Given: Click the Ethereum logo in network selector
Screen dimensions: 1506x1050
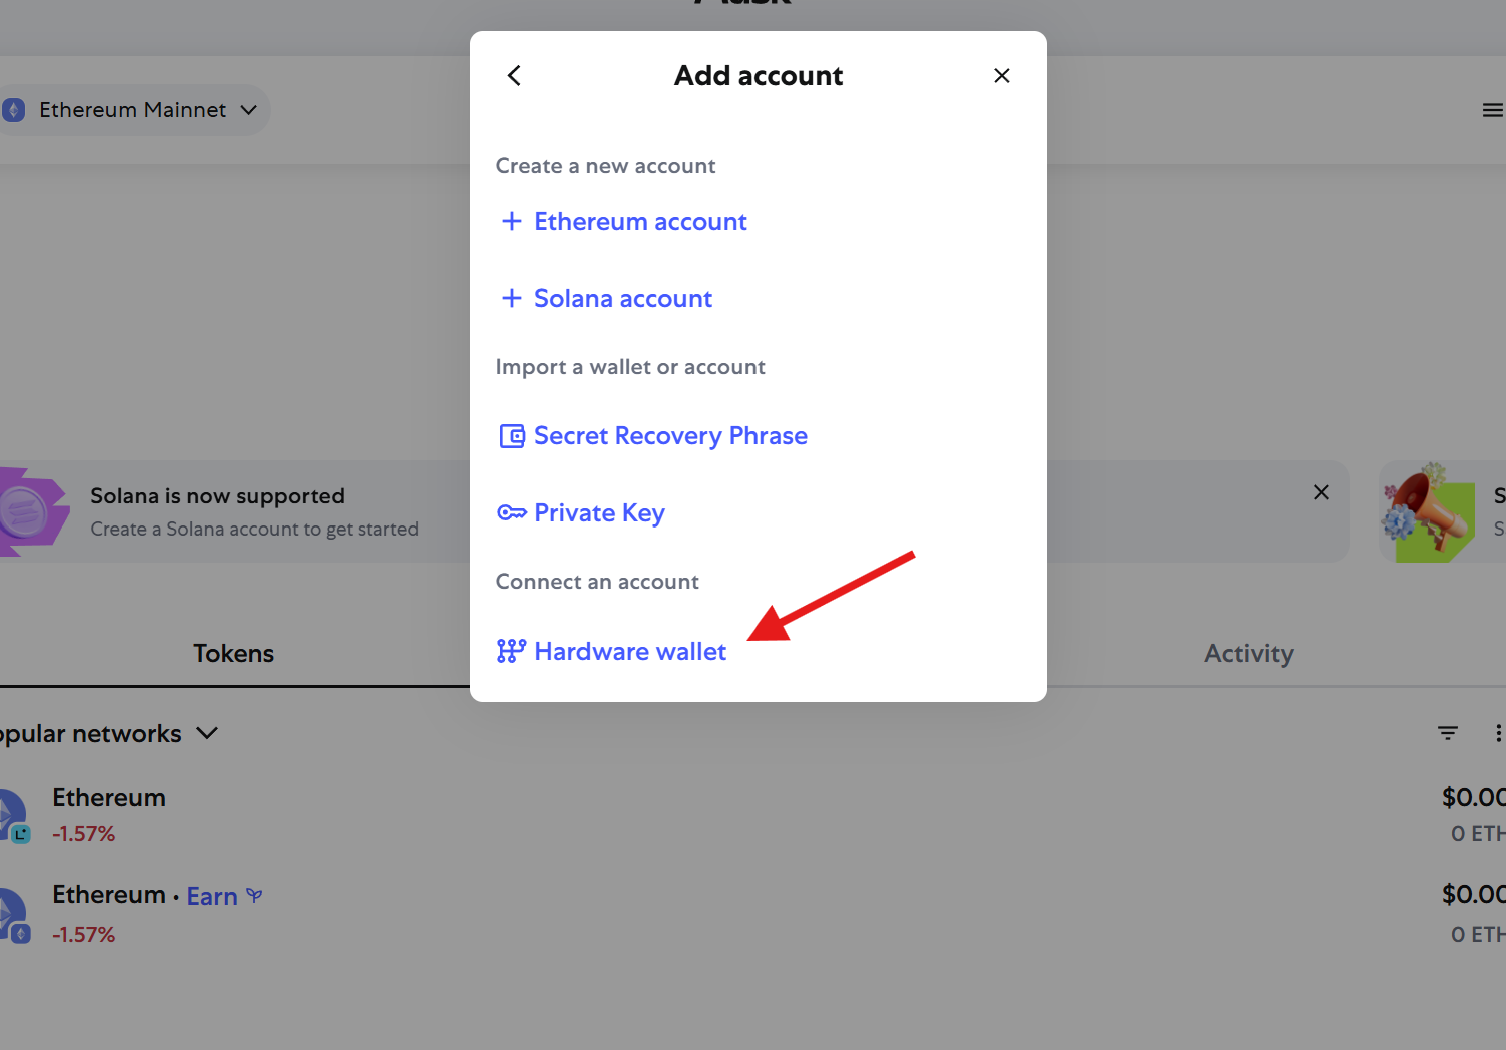Looking at the screenshot, I should (x=13, y=110).
